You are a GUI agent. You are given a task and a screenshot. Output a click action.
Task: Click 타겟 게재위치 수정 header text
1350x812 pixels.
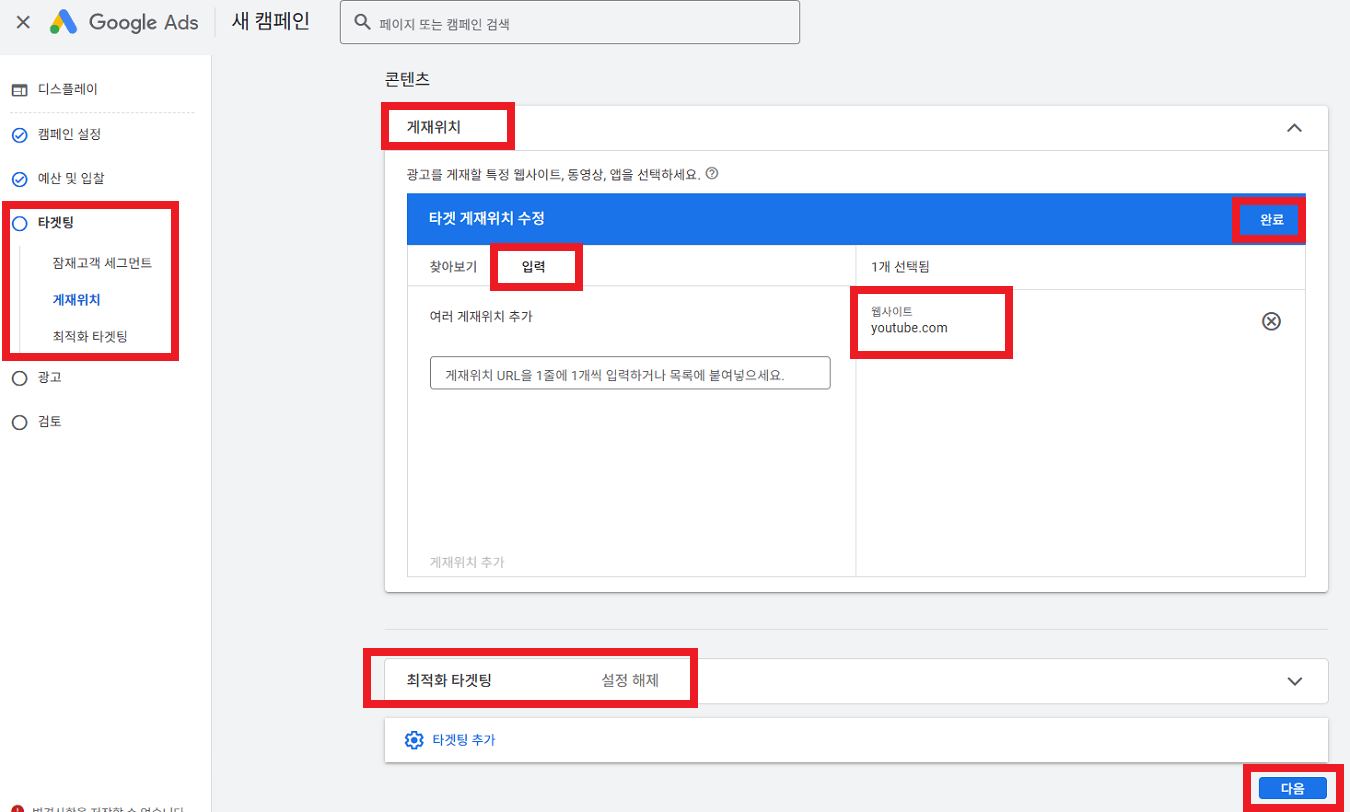tap(486, 218)
